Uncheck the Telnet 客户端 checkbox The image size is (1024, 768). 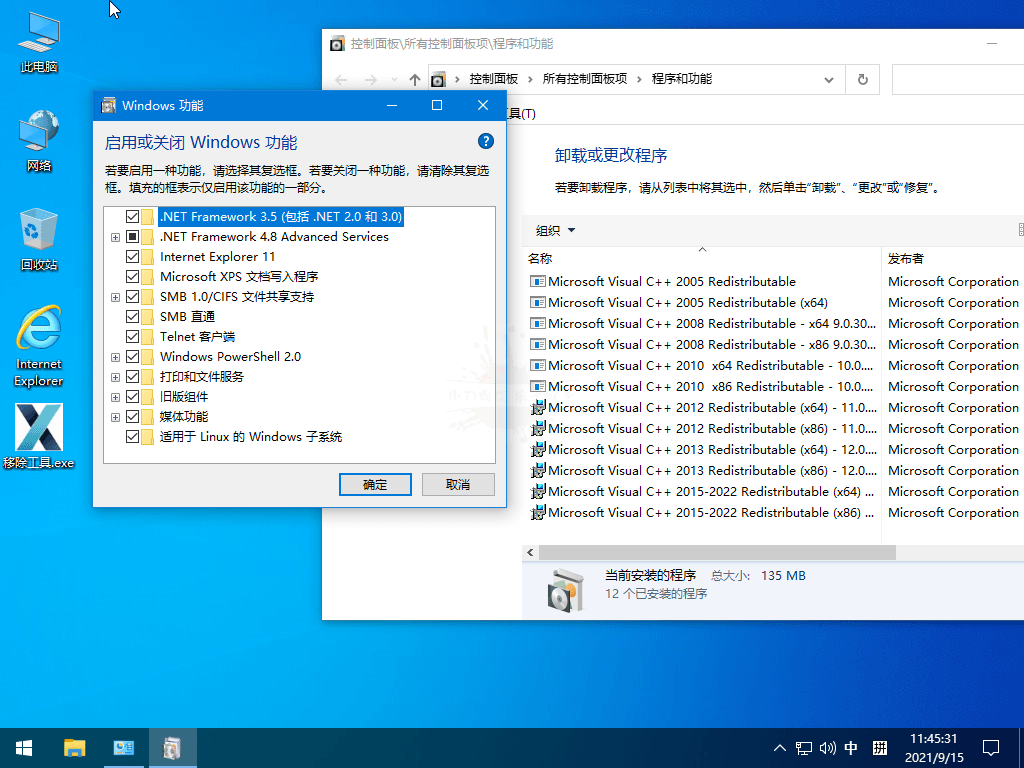(x=133, y=337)
